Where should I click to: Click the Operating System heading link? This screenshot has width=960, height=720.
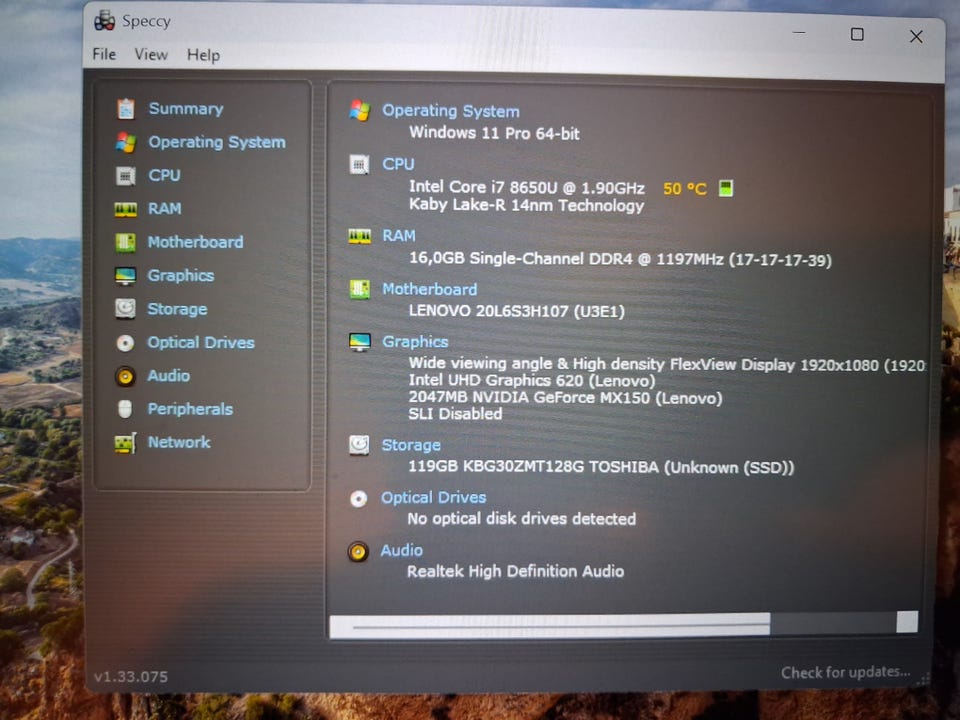(x=451, y=111)
